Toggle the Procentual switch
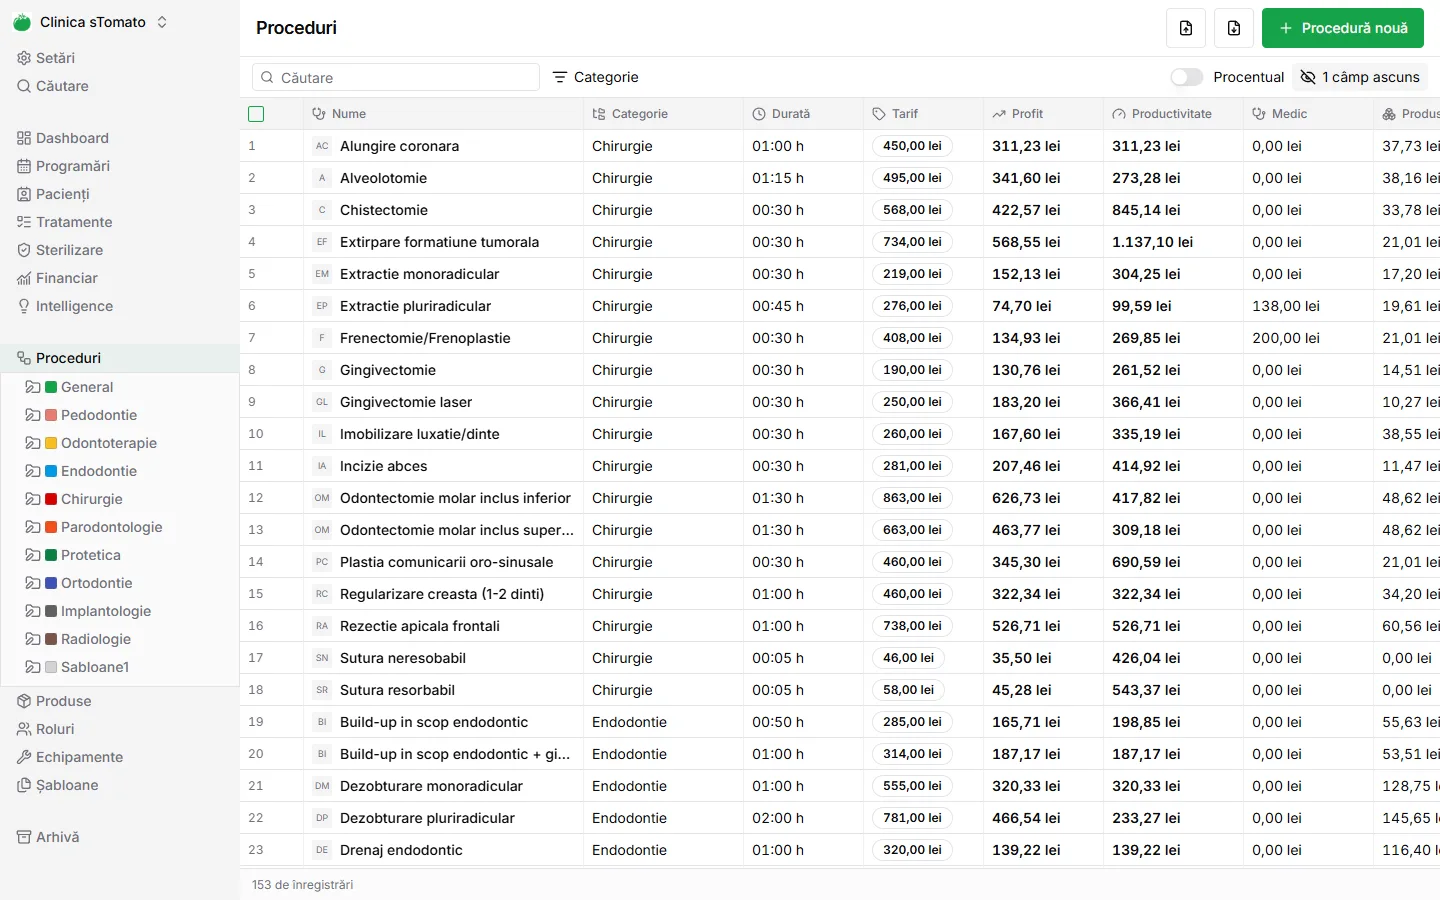Screen dimensions: 1440x900 point(1187,77)
